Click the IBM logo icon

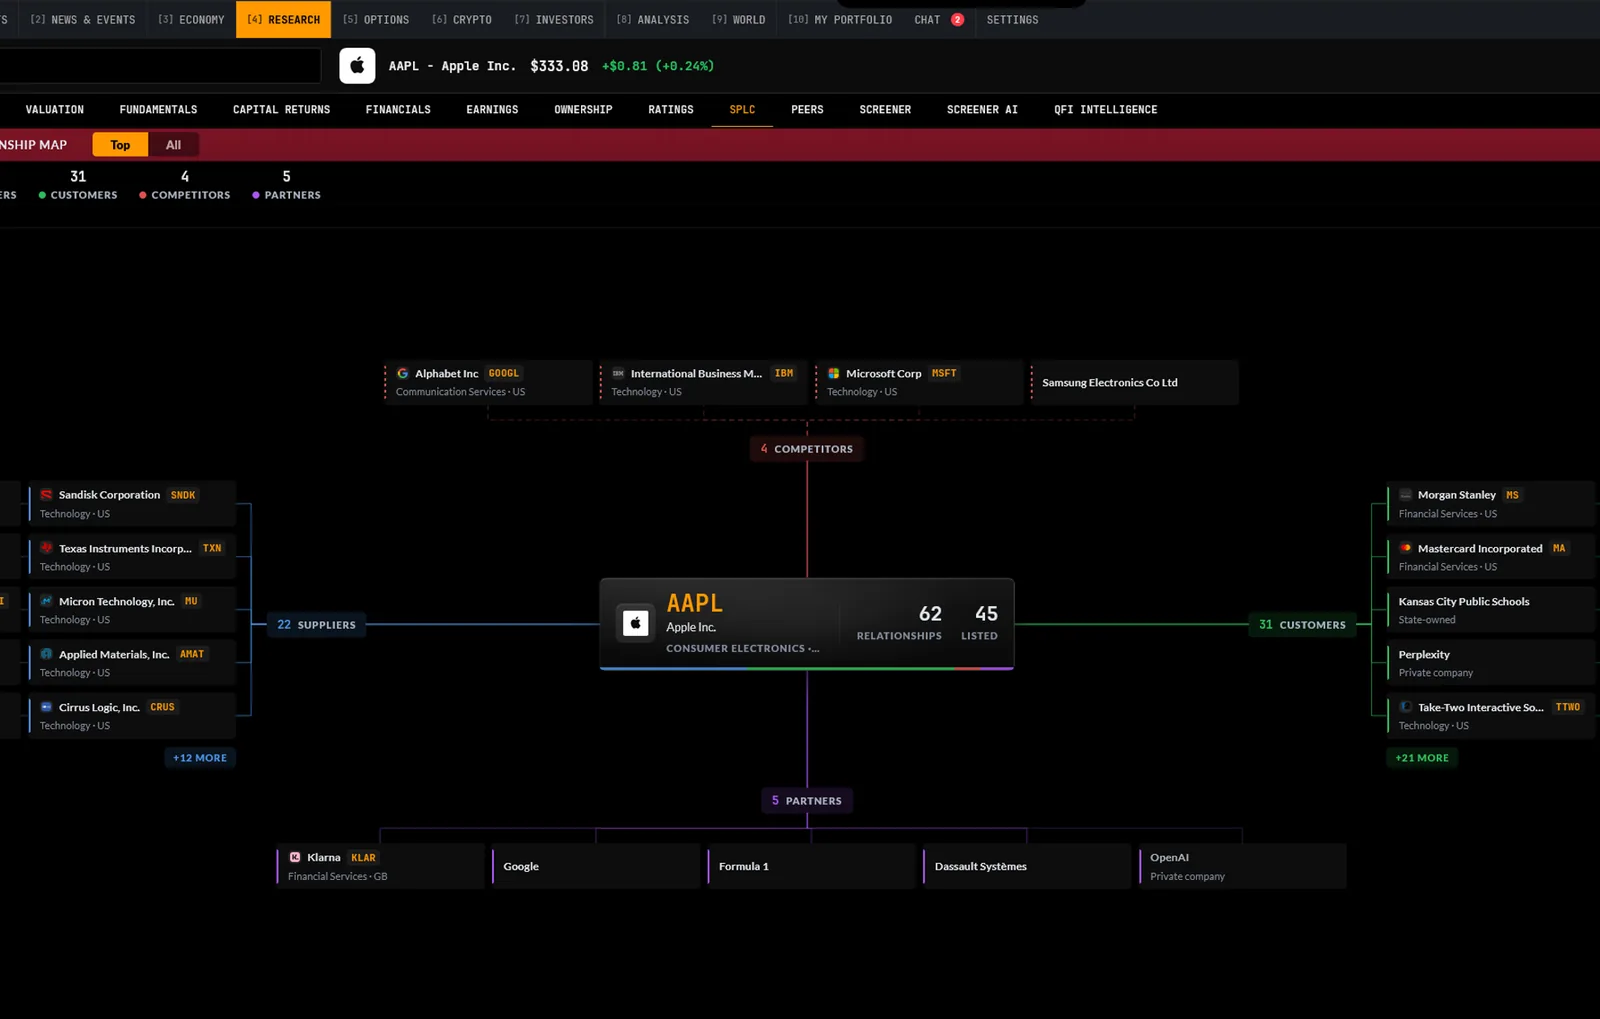click(x=618, y=374)
